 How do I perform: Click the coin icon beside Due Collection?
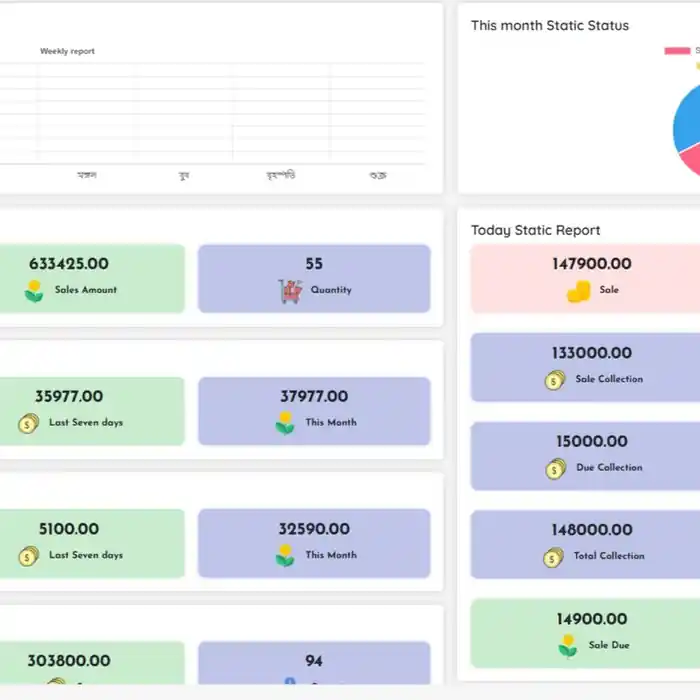555,469
